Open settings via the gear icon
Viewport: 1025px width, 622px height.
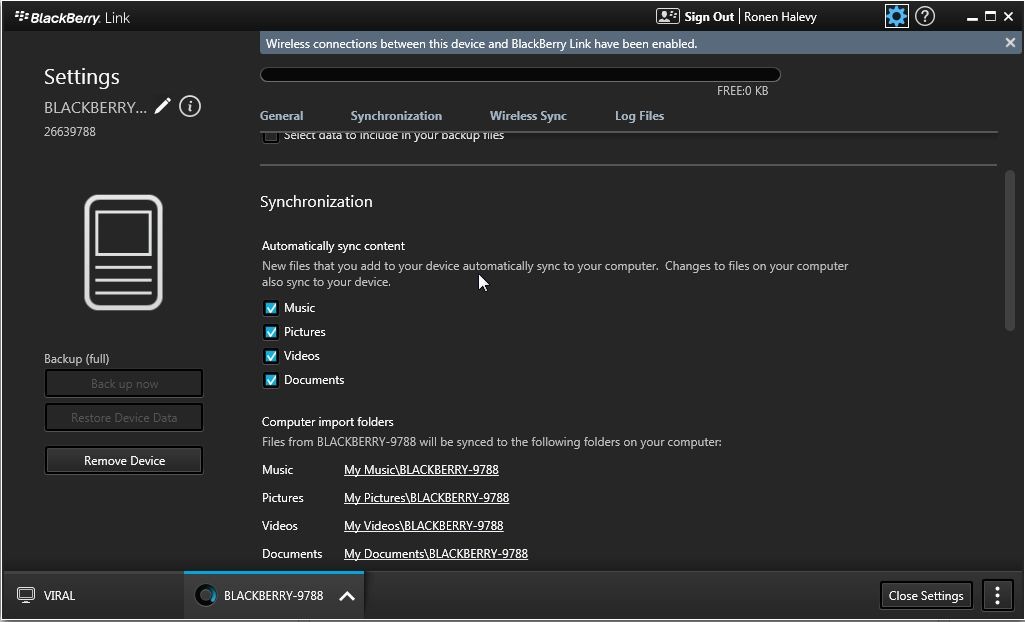(896, 16)
